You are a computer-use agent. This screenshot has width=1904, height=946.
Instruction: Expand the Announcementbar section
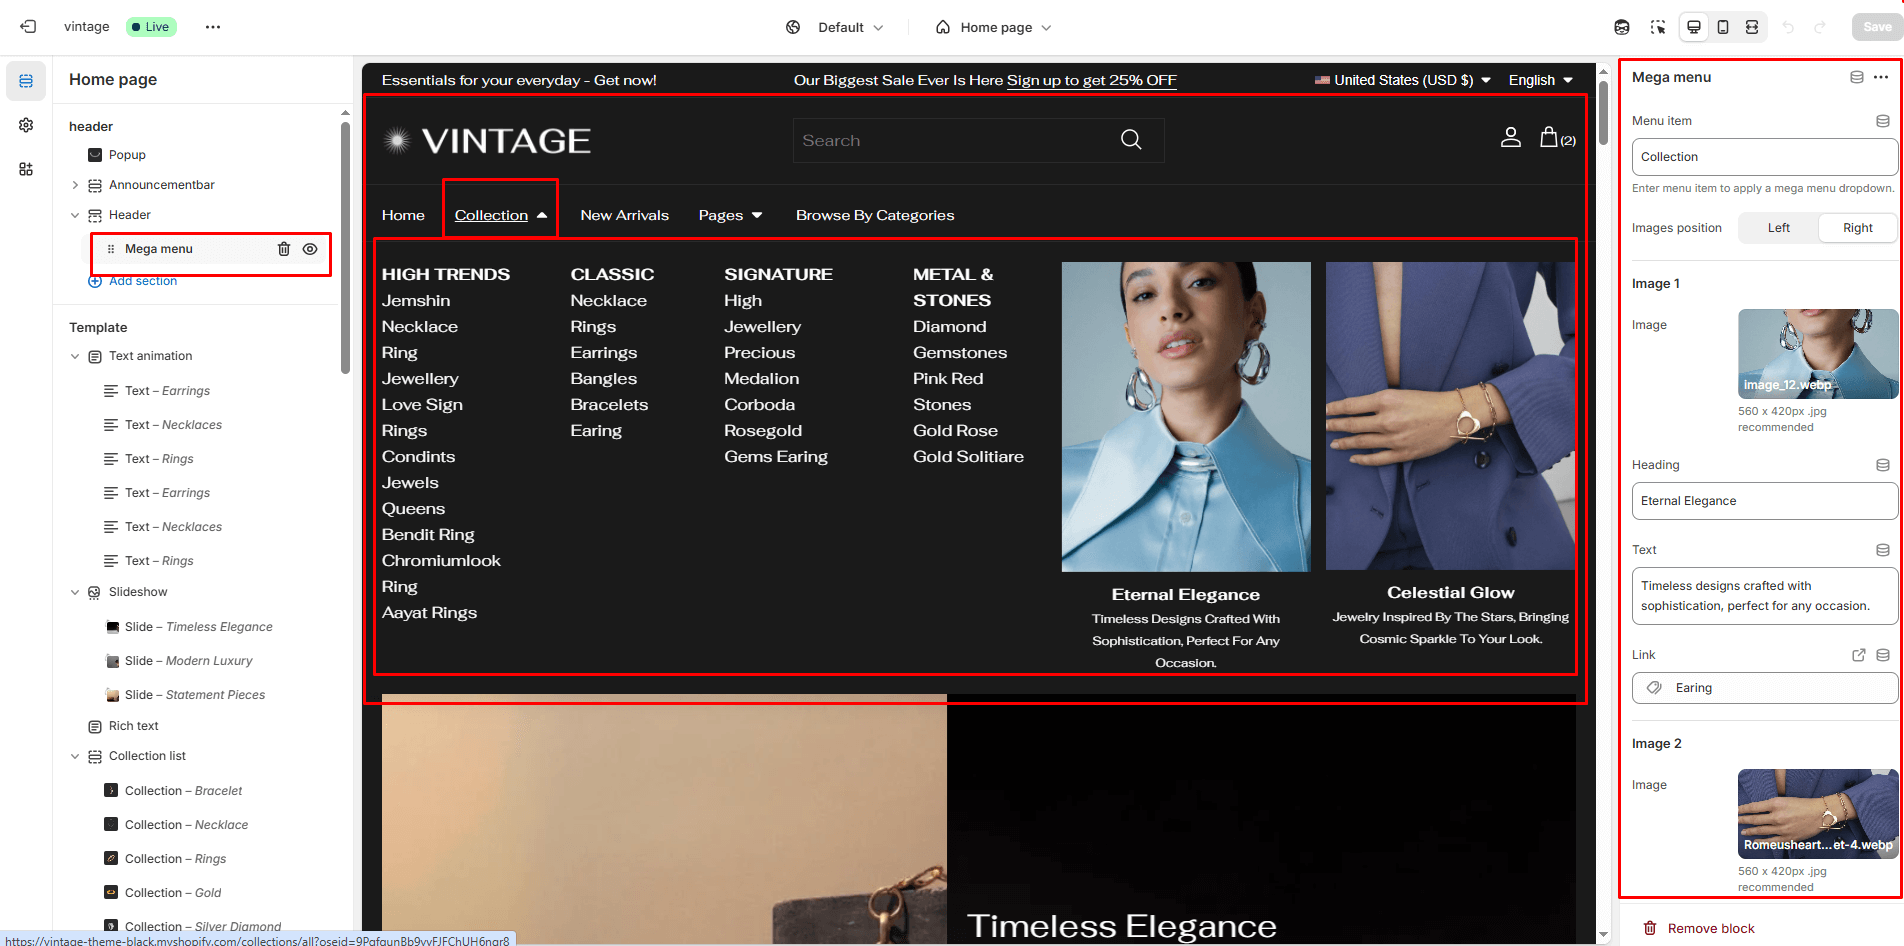pyautogui.click(x=75, y=185)
